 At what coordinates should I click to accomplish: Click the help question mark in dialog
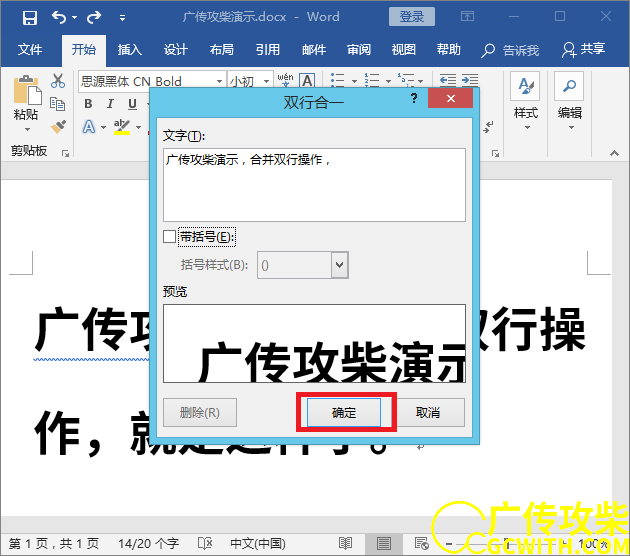(x=414, y=98)
